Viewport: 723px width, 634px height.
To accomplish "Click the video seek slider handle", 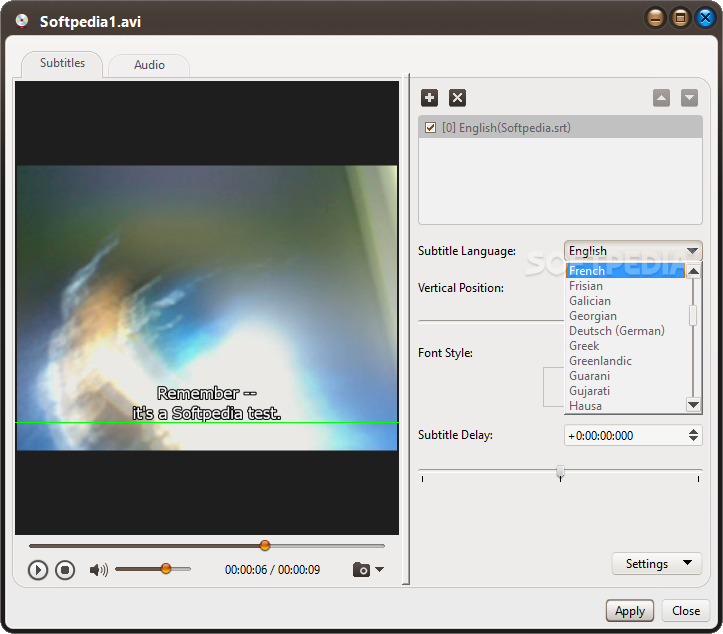I will [265, 545].
